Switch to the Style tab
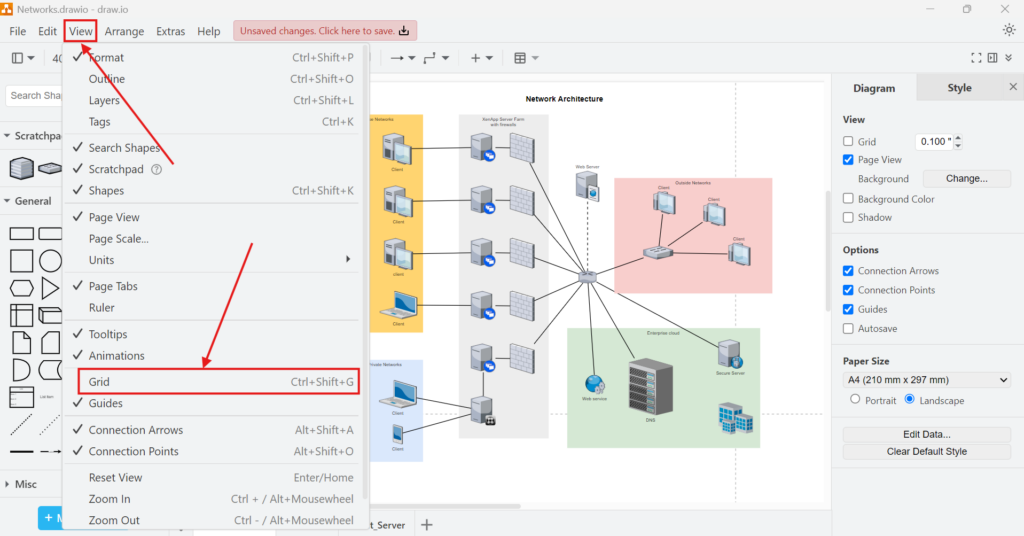The height and width of the screenshot is (536, 1024). 959,88
